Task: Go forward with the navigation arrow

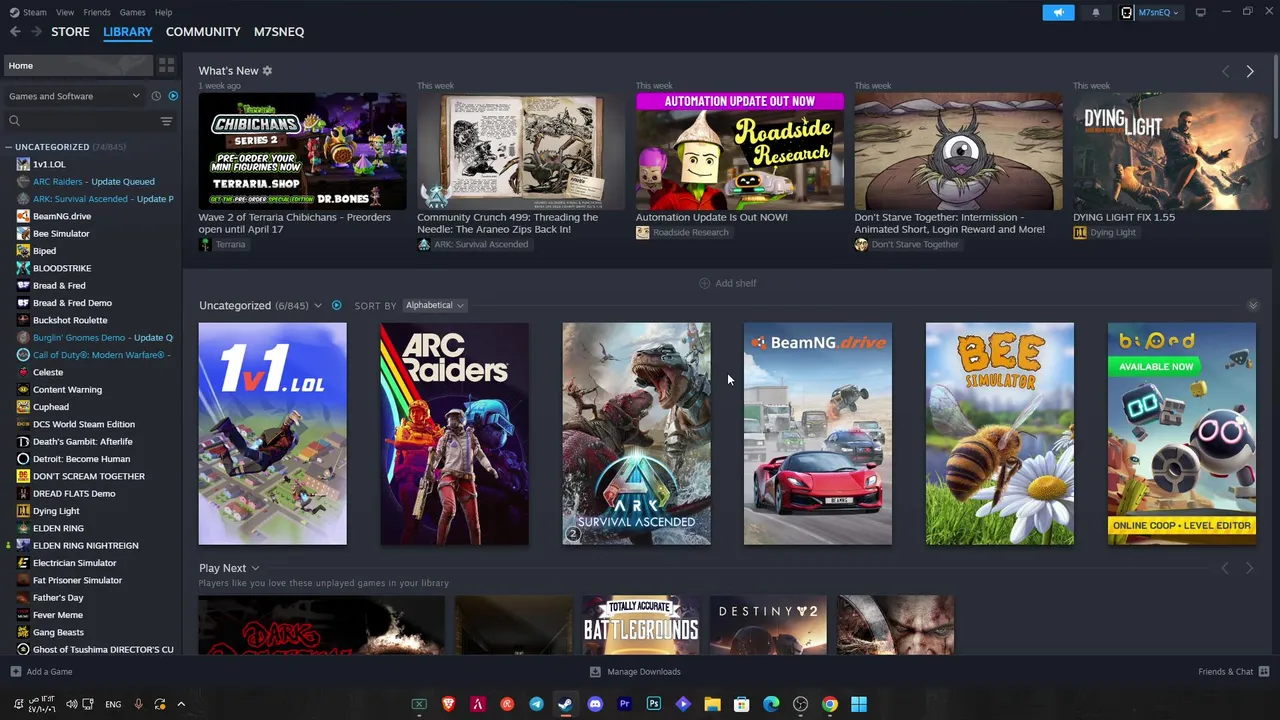Action: tap(36, 32)
